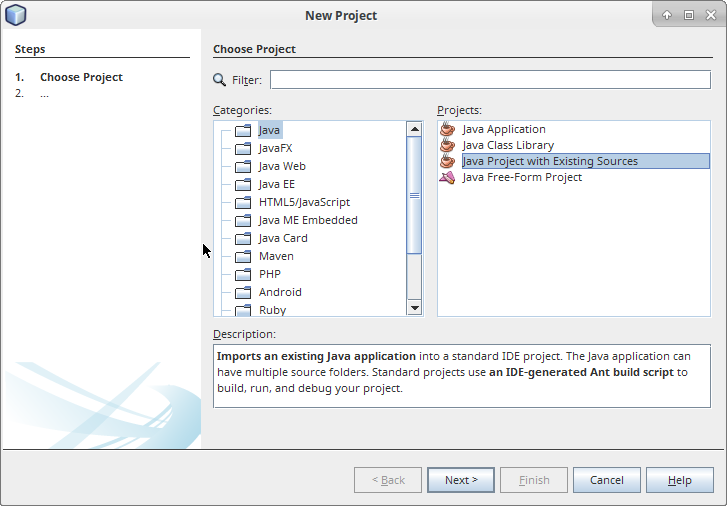Image resolution: width=727 pixels, height=506 pixels.
Task: Pick the Java ME Embedded category
Action: 307,220
